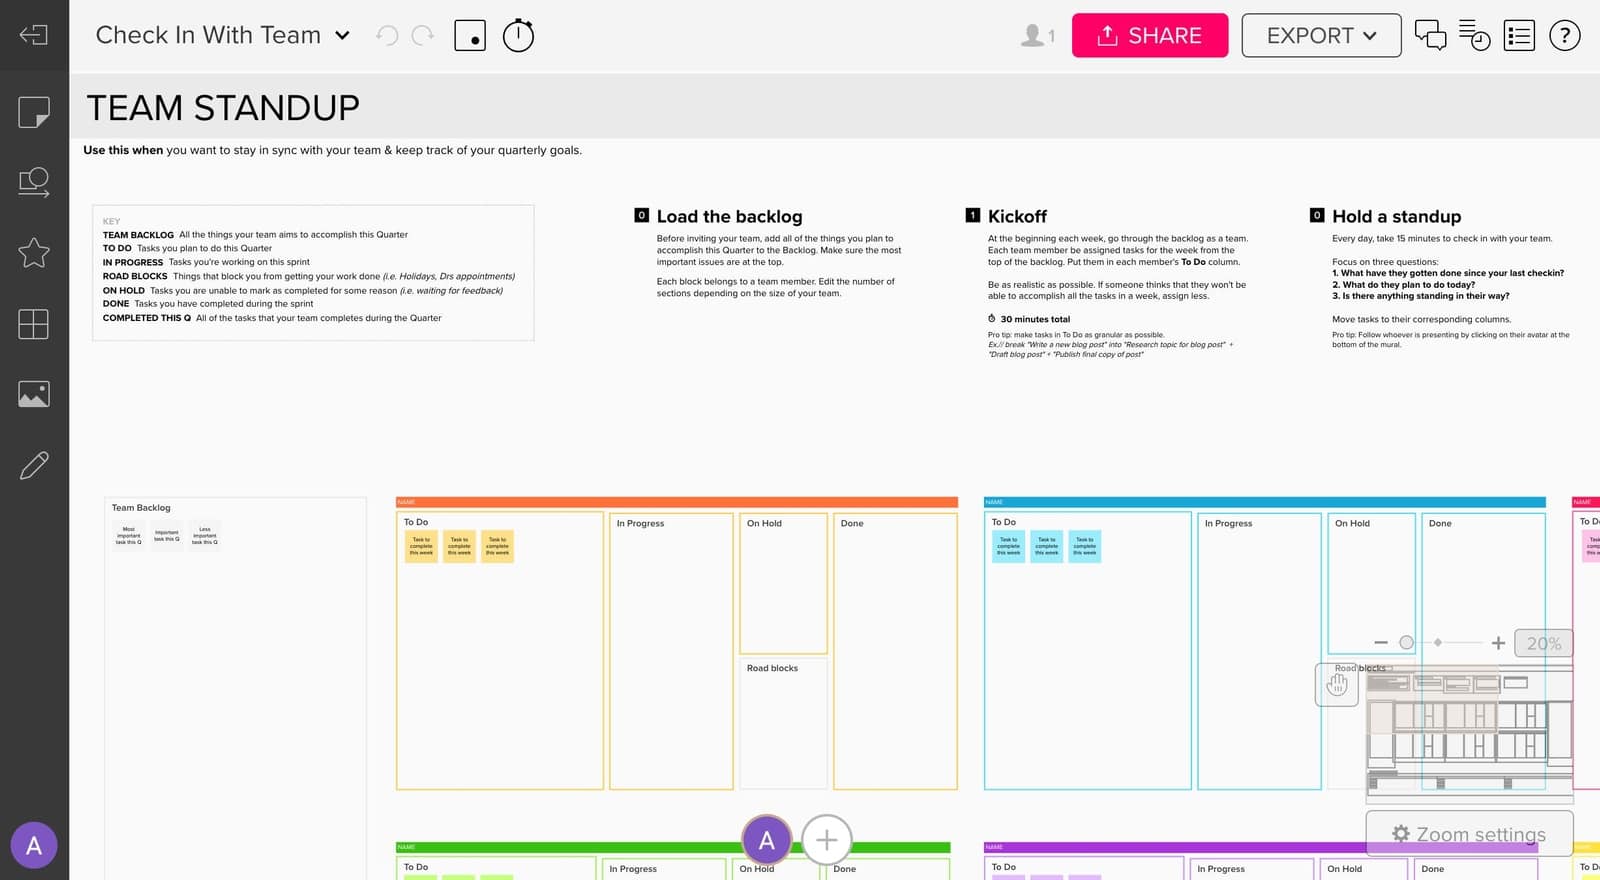Select '30 minutes total' text under Kickoff
Screen dimensions: 1600x880
coord(1035,319)
